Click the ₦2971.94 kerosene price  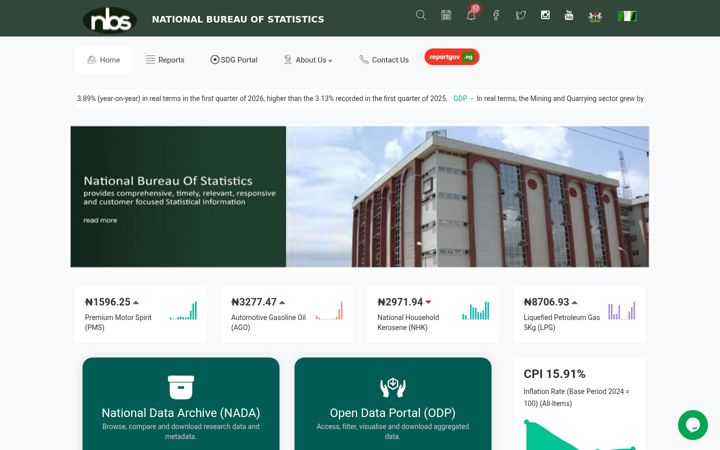[x=400, y=302]
